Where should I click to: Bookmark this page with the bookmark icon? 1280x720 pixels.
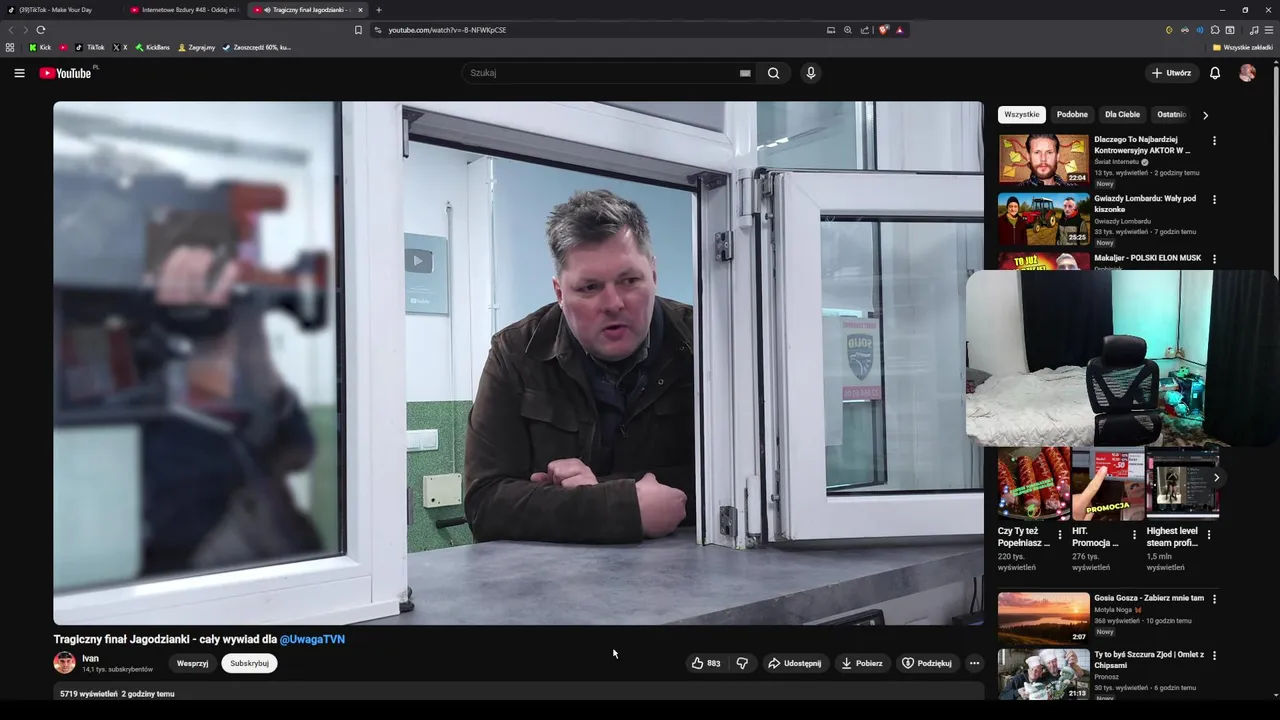point(358,30)
